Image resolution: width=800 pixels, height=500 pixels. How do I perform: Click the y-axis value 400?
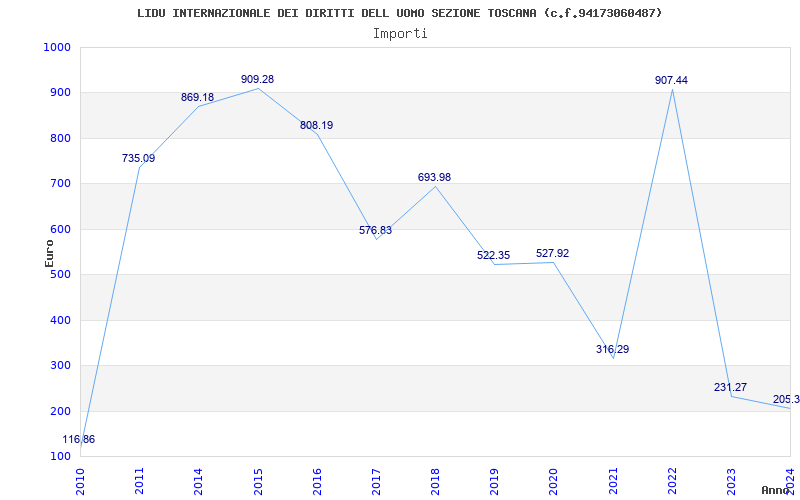[x=60, y=320]
